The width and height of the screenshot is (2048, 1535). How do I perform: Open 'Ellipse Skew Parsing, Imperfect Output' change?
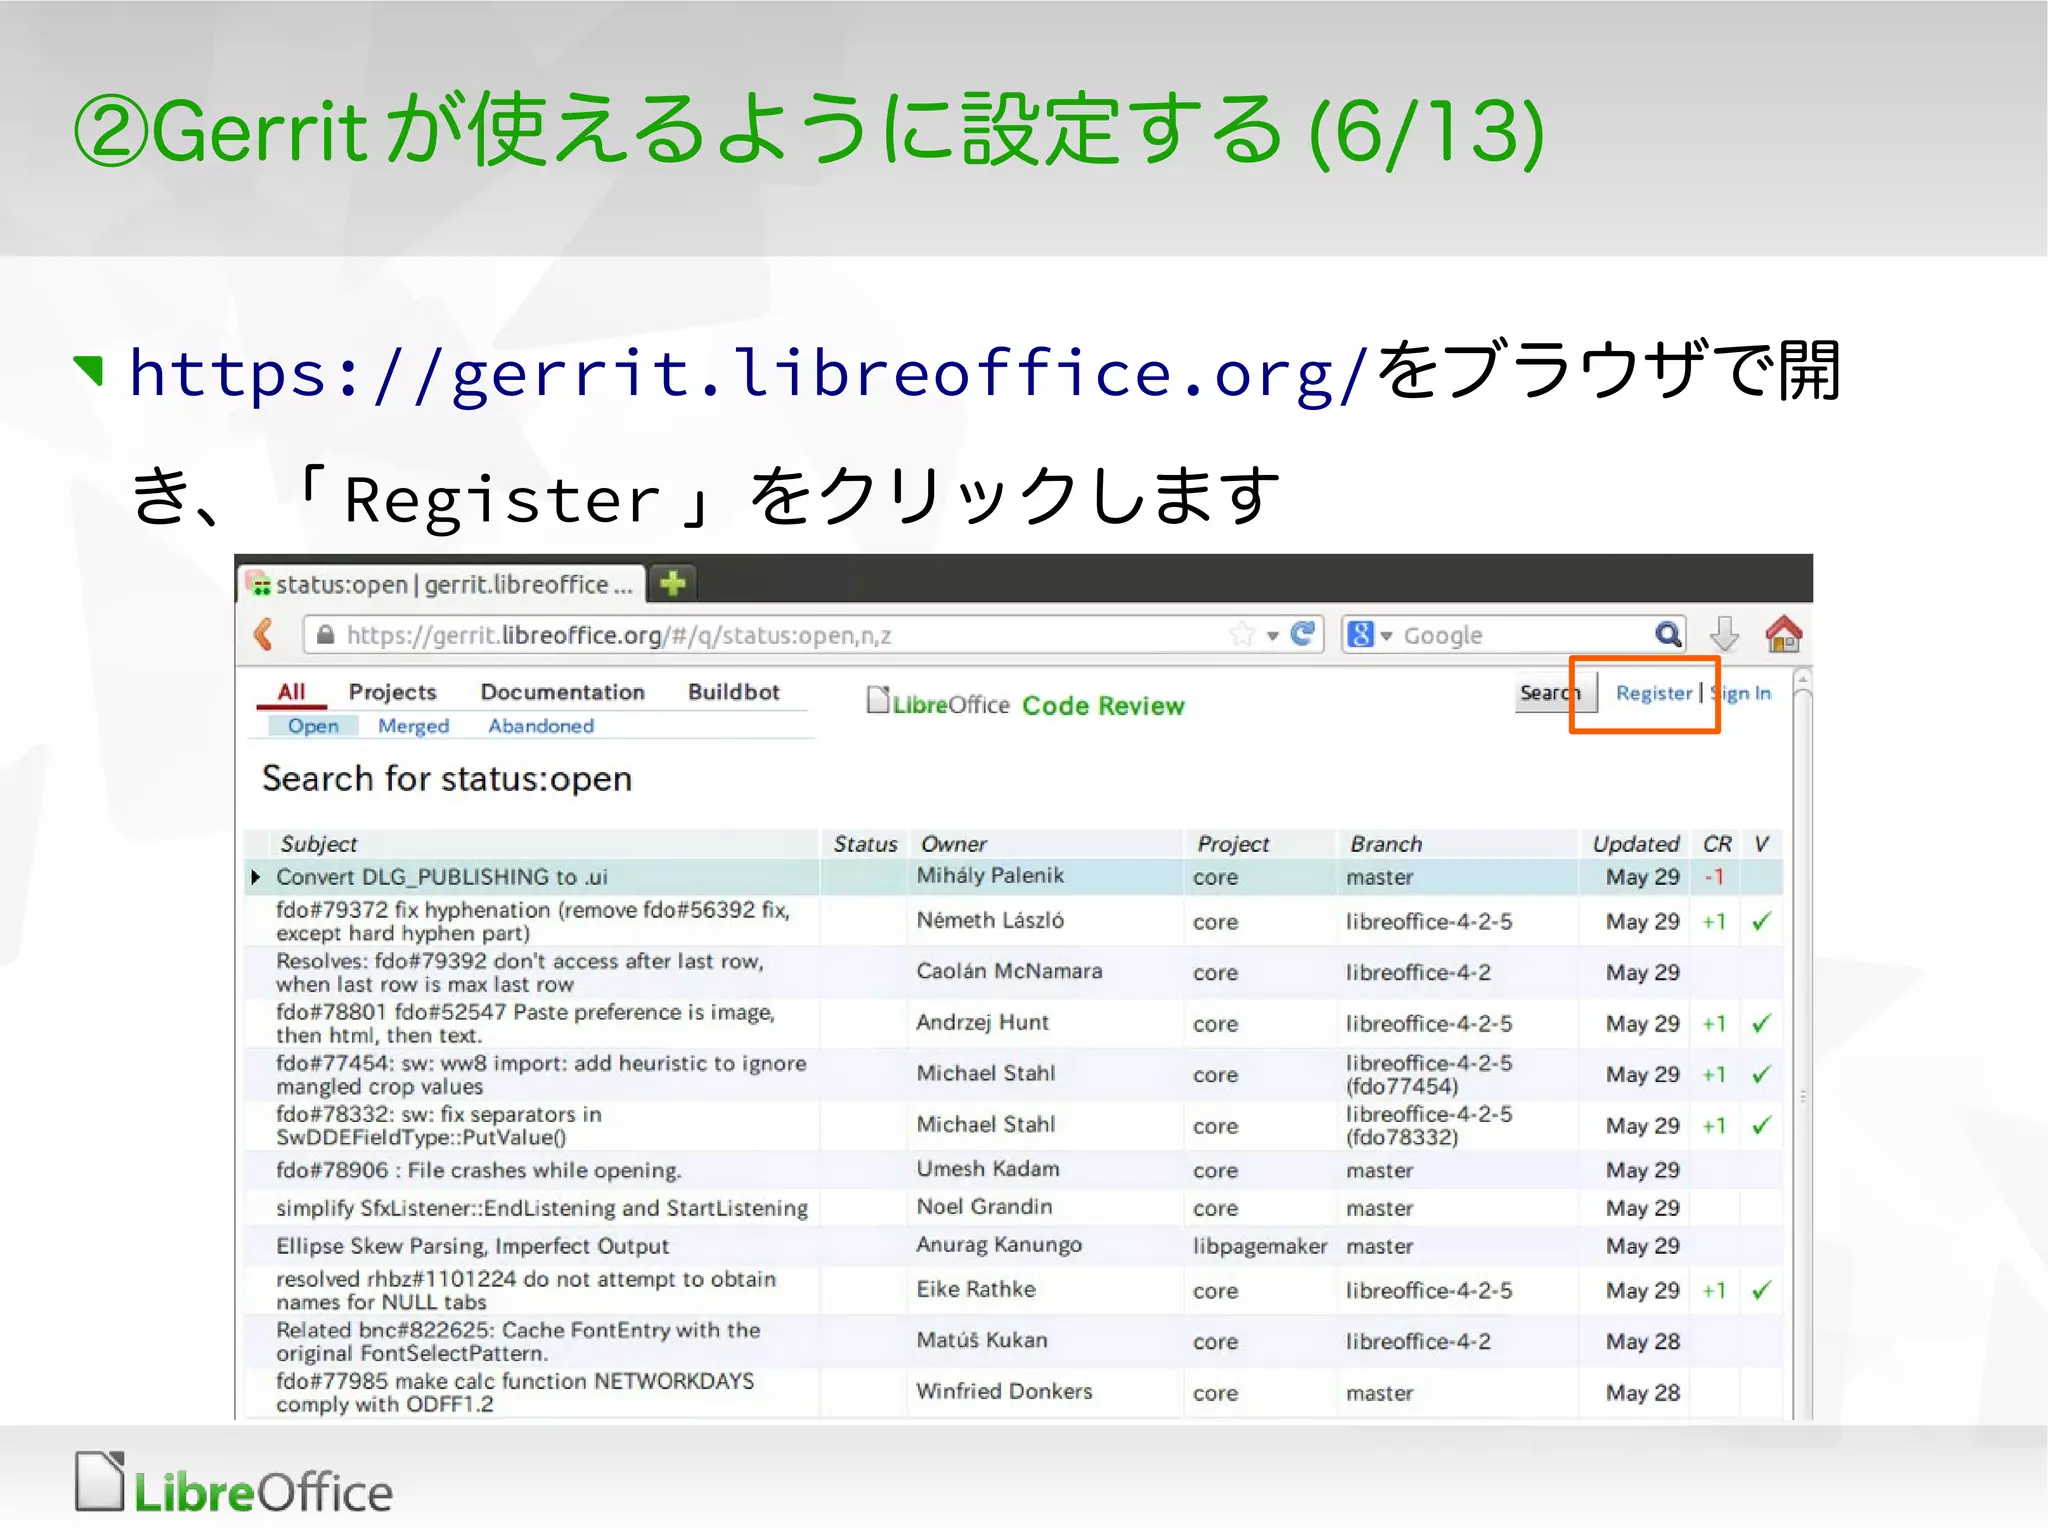[472, 1246]
